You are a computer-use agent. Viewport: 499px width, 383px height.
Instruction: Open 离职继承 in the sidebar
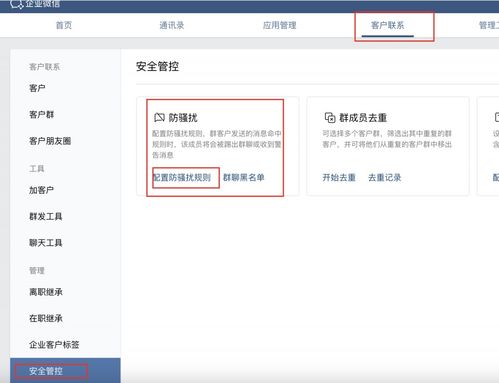tap(46, 292)
